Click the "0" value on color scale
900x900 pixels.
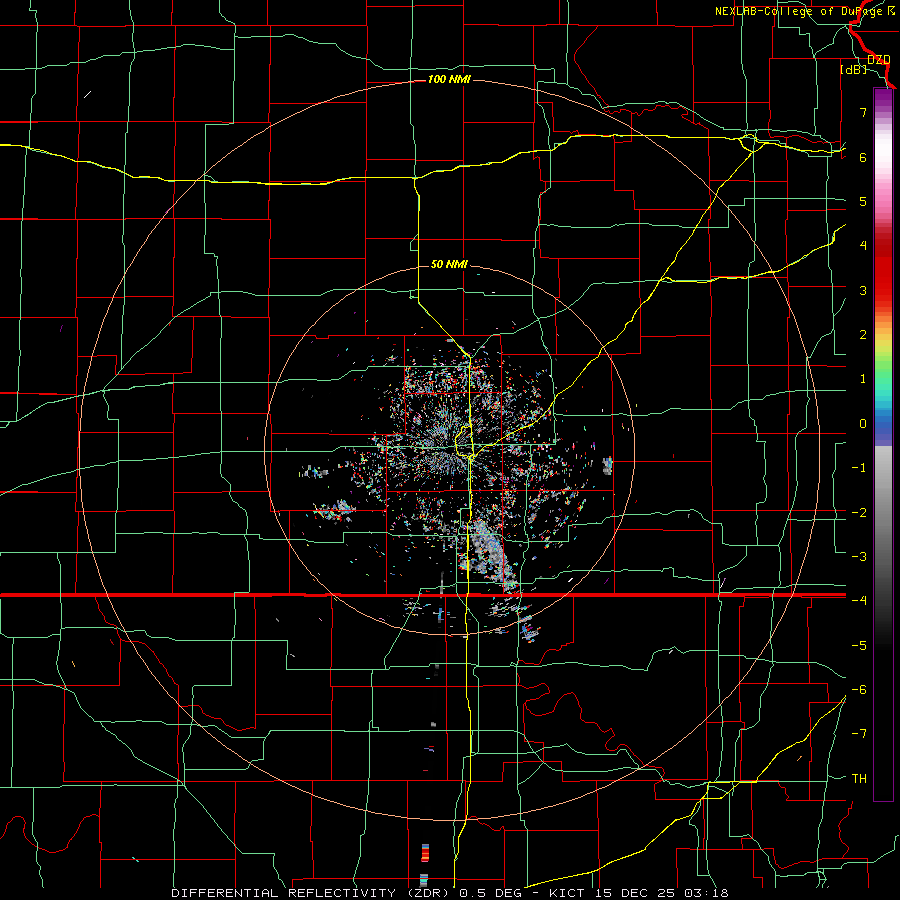coord(863,424)
